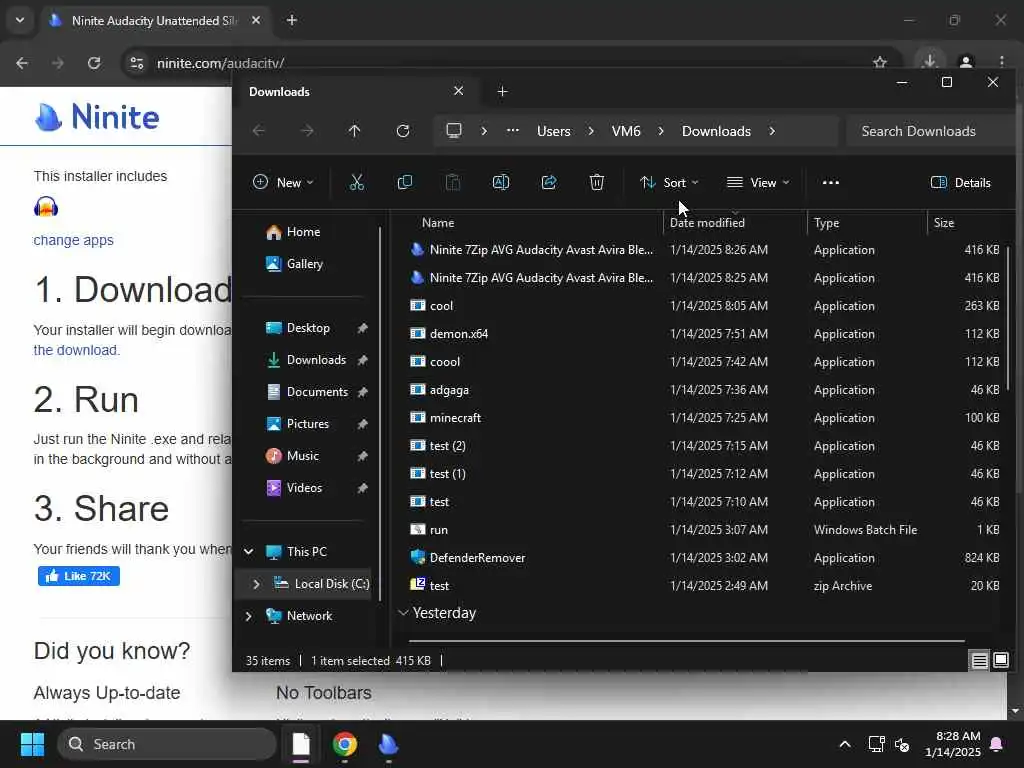
Task: Sort by the Date modified column header
Action: pyautogui.click(x=735, y=223)
